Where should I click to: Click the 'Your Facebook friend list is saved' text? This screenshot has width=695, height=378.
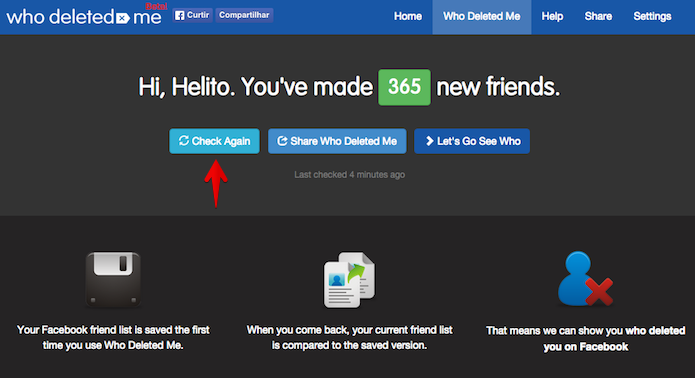(113, 337)
